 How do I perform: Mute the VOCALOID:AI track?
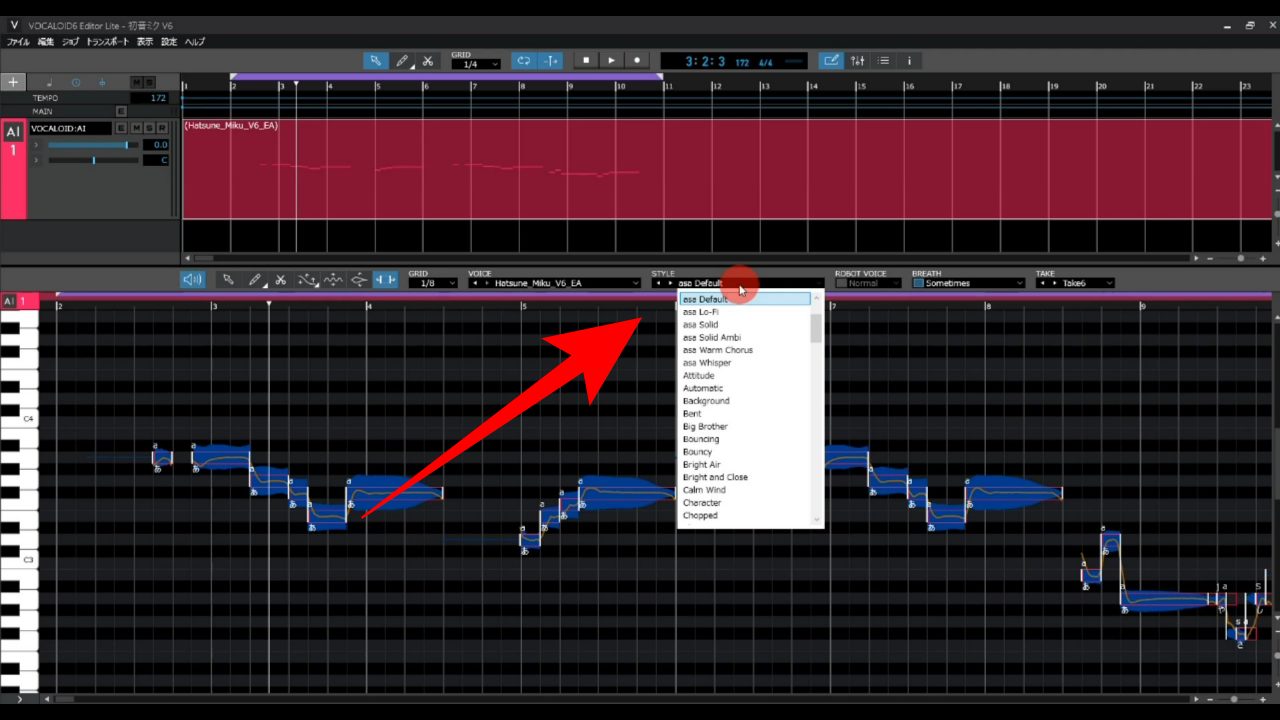pos(135,128)
